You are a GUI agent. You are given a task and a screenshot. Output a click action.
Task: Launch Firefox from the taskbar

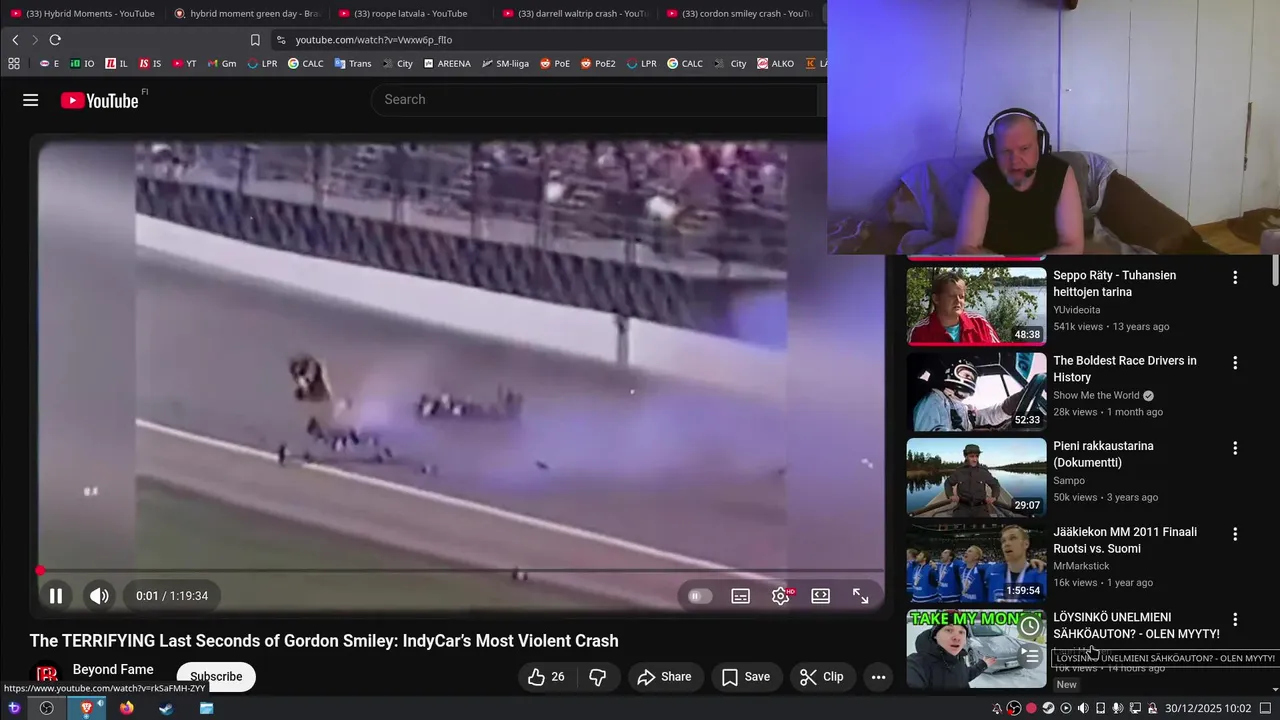click(126, 708)
